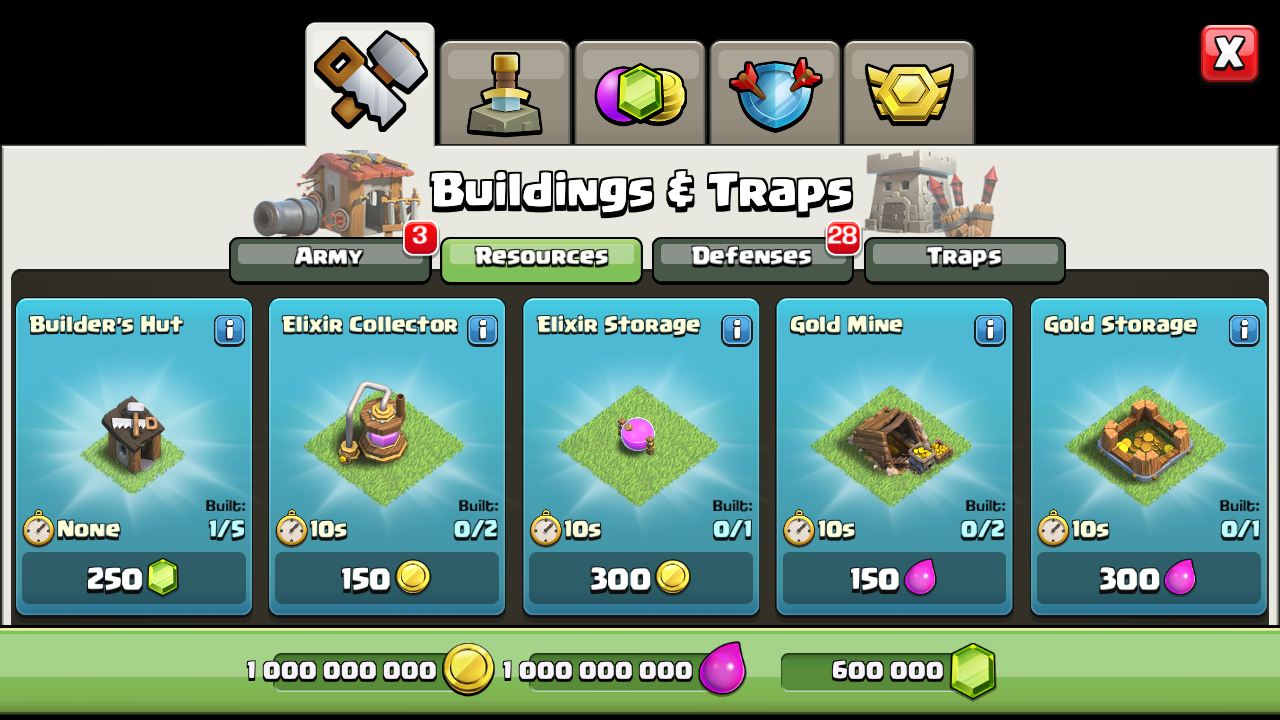Buy Gold Storage for 300 elixir

(1148, 578)
